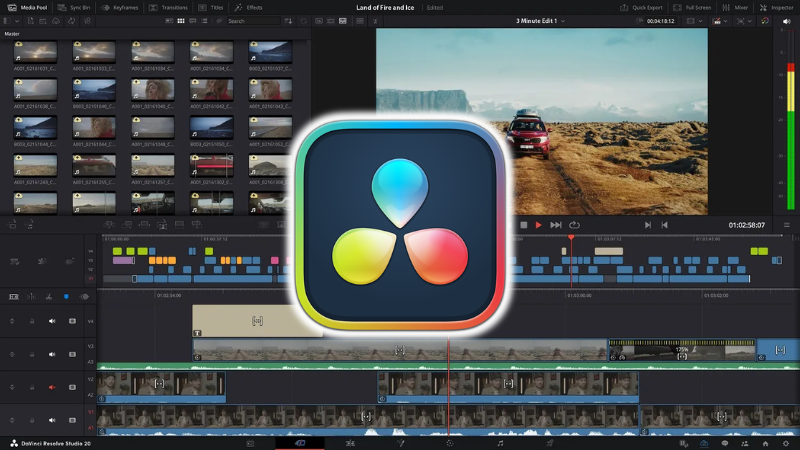Toggle loop playback

574,225
